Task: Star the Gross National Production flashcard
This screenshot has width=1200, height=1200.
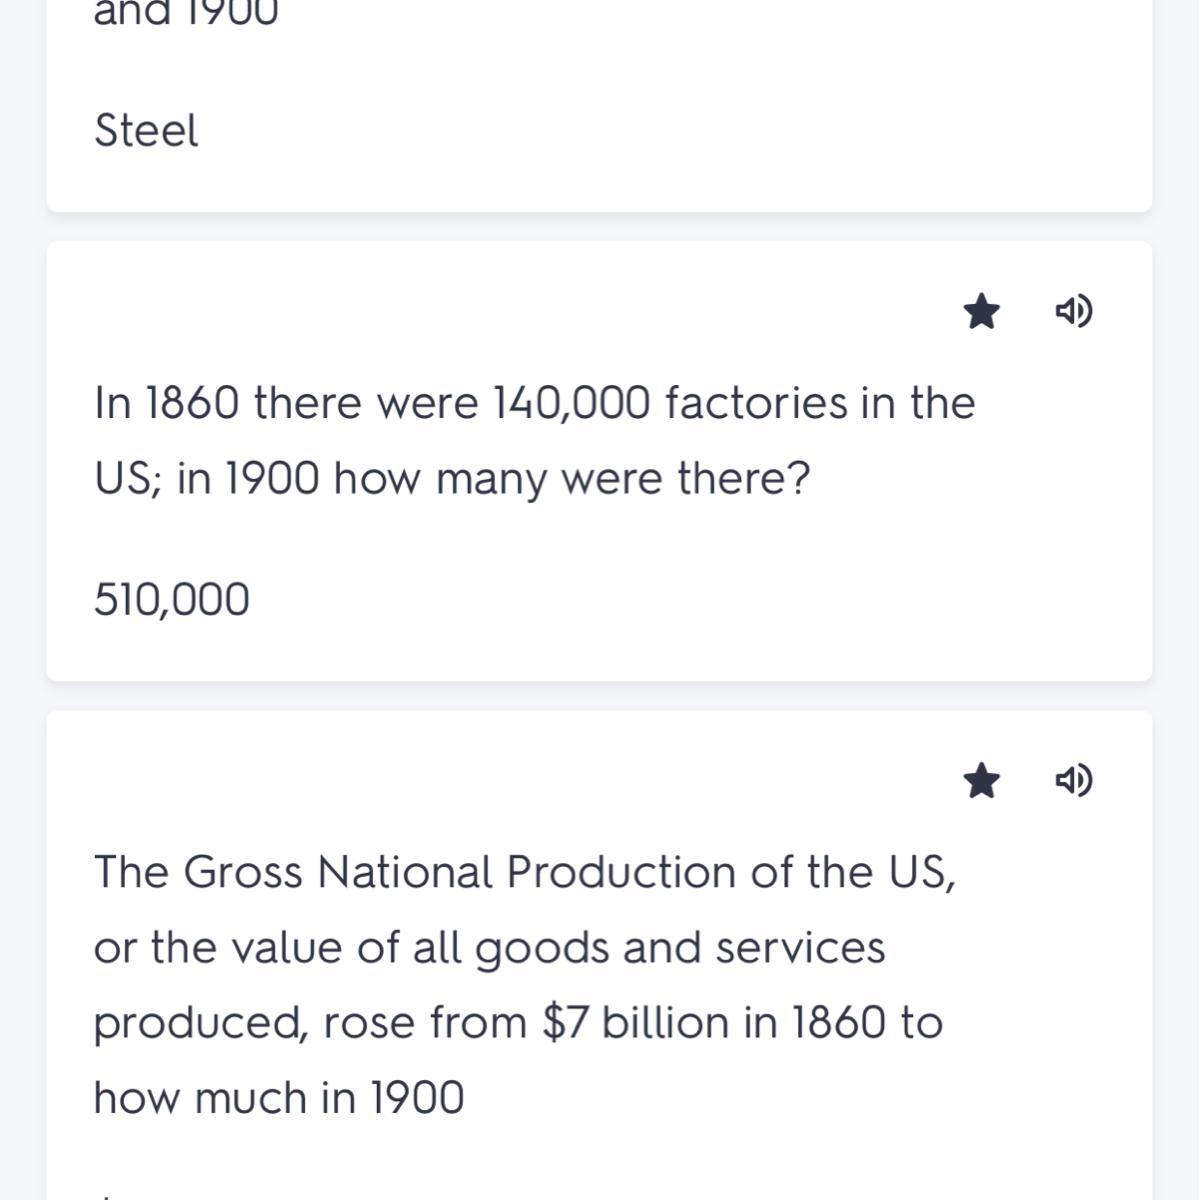Action: click(x=982, y=781)
